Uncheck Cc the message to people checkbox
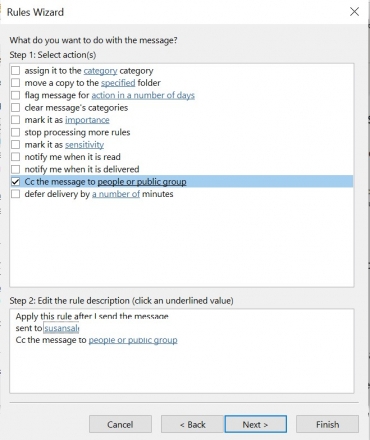Screen dimensions: 370x440 pyautogui.click(x=15, y=182)
